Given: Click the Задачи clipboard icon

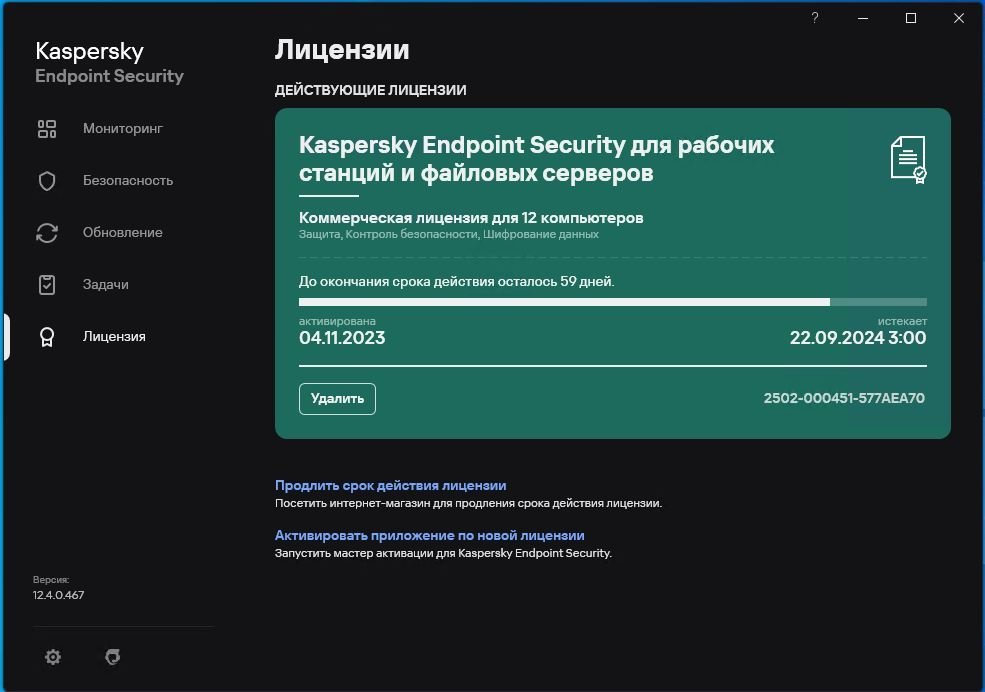Looking at the screenshot, I should 47,285.
